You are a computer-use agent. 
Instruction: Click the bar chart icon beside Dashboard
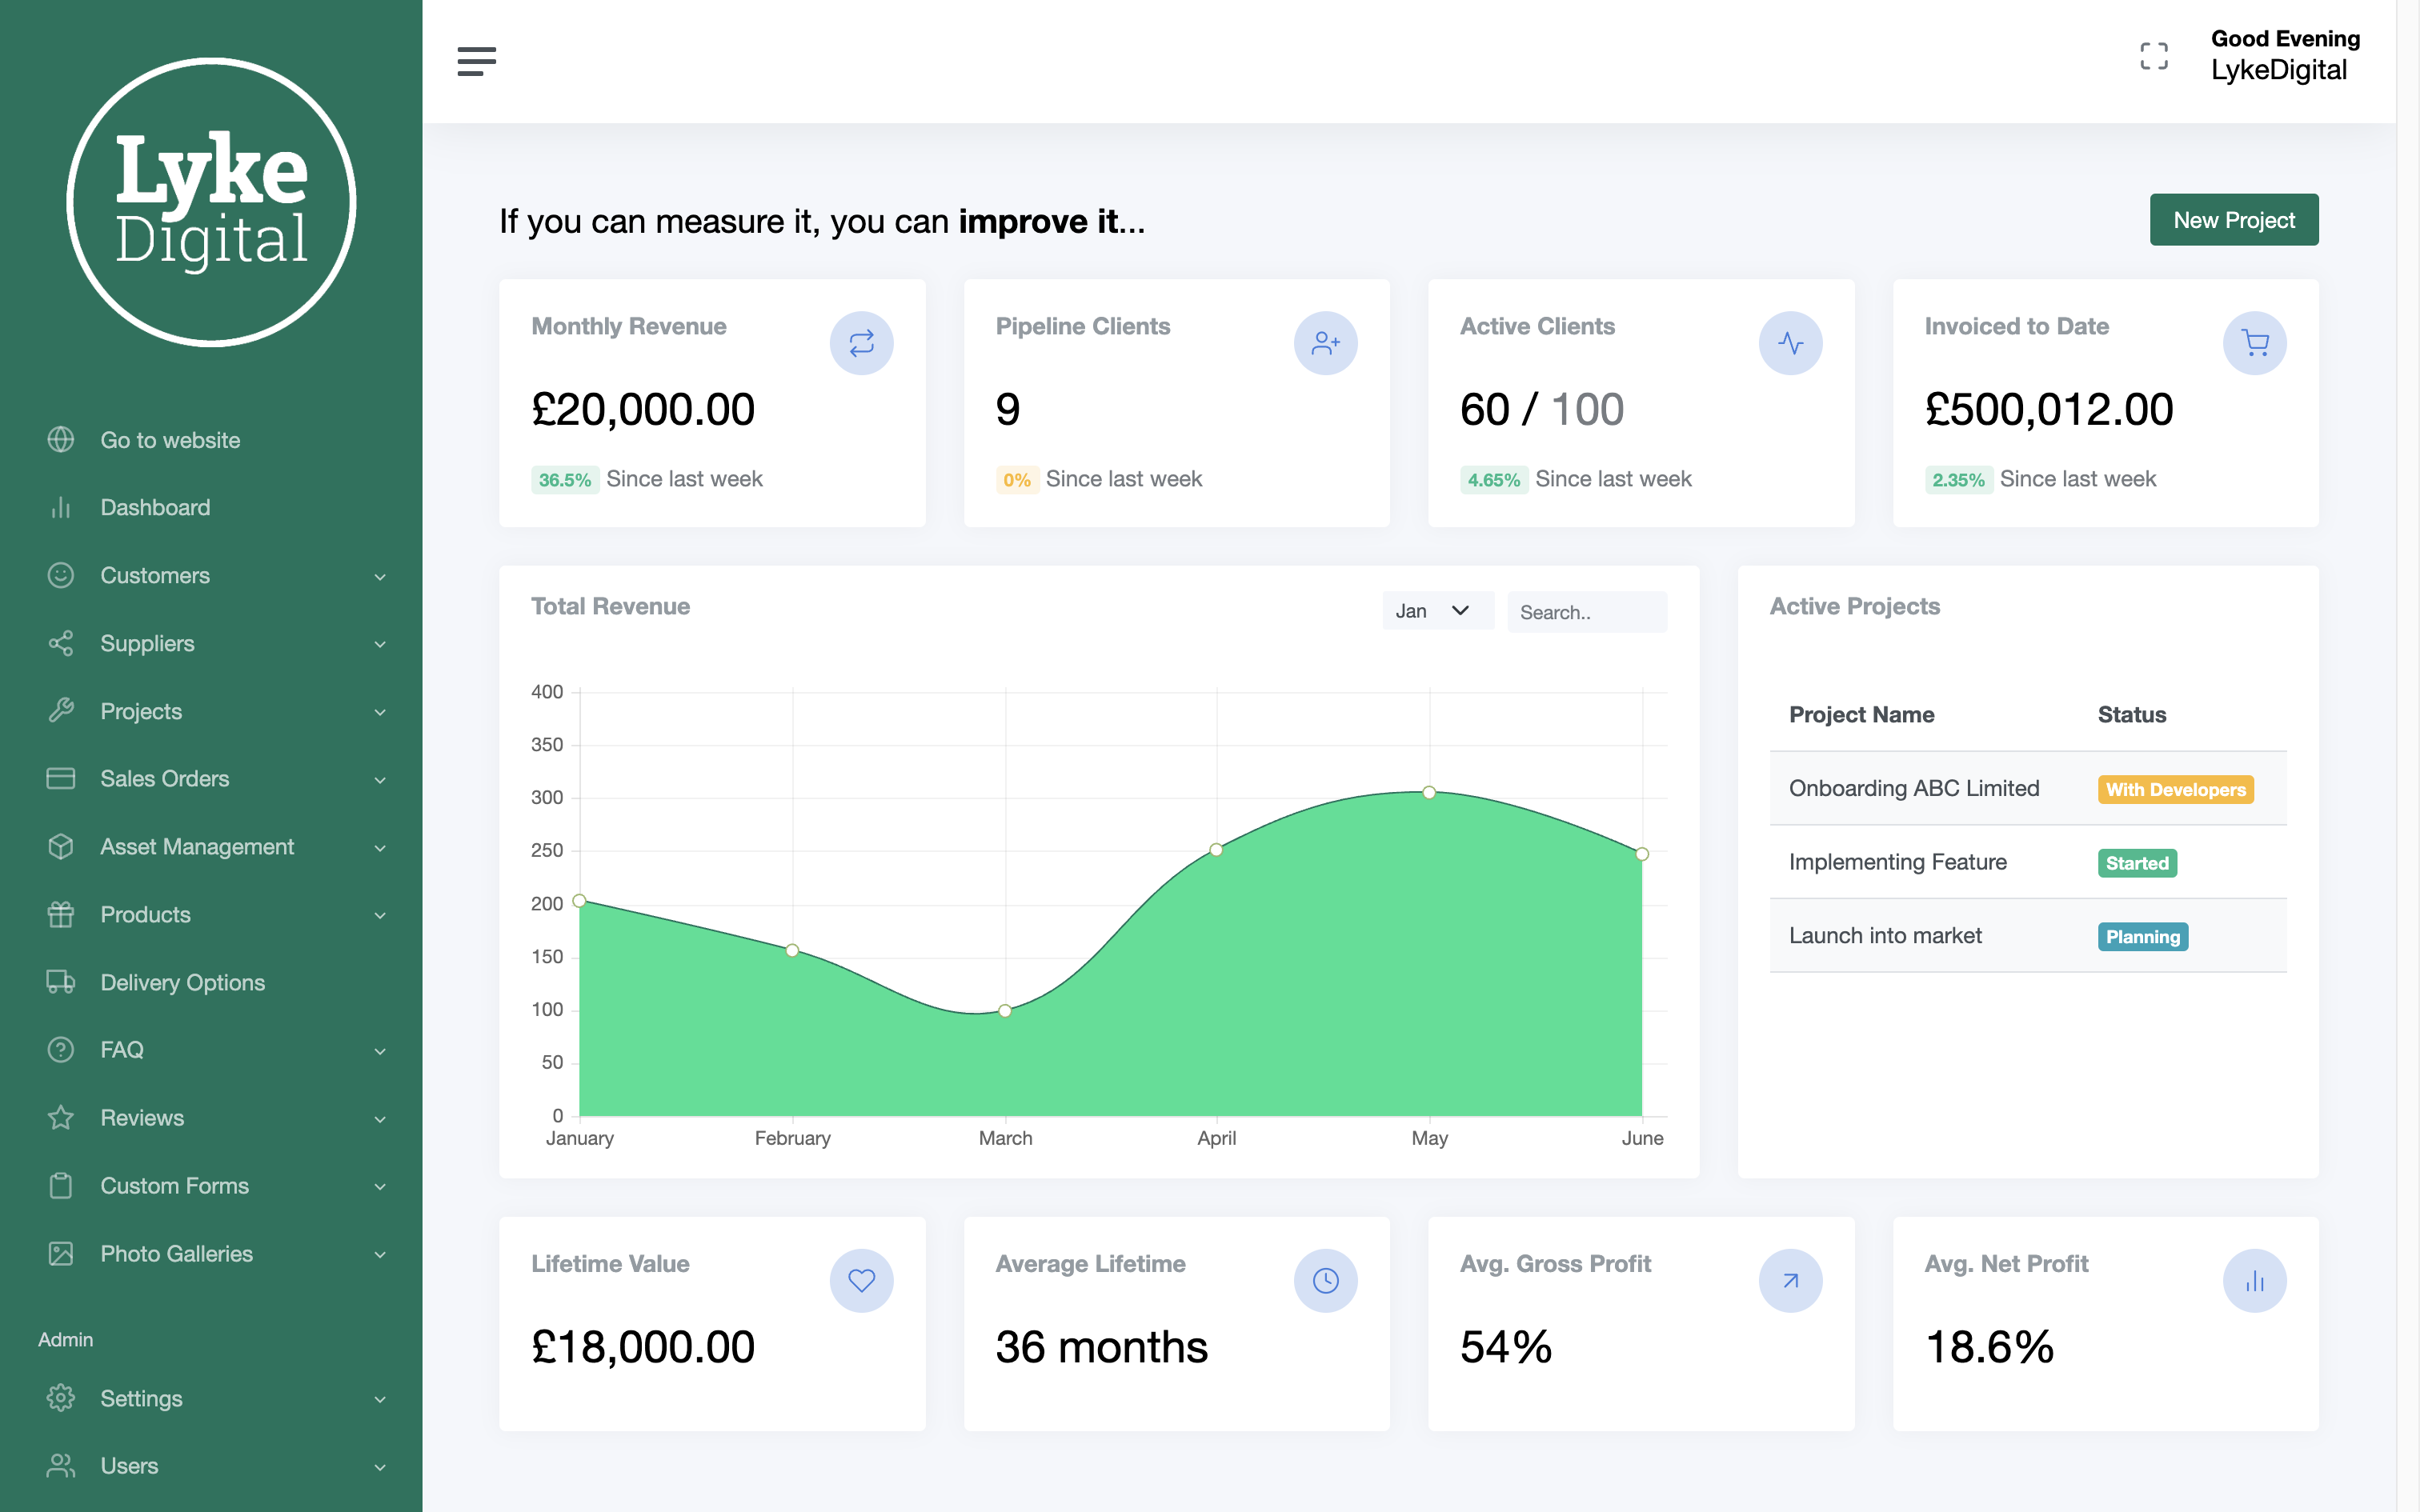[x=61, y=507]
